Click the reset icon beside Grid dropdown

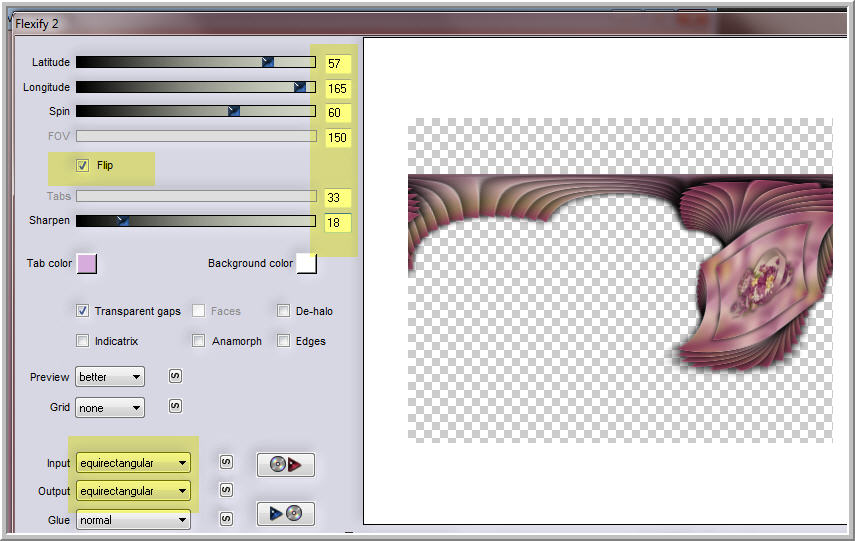pyautogui.click(x=175, y=406)
